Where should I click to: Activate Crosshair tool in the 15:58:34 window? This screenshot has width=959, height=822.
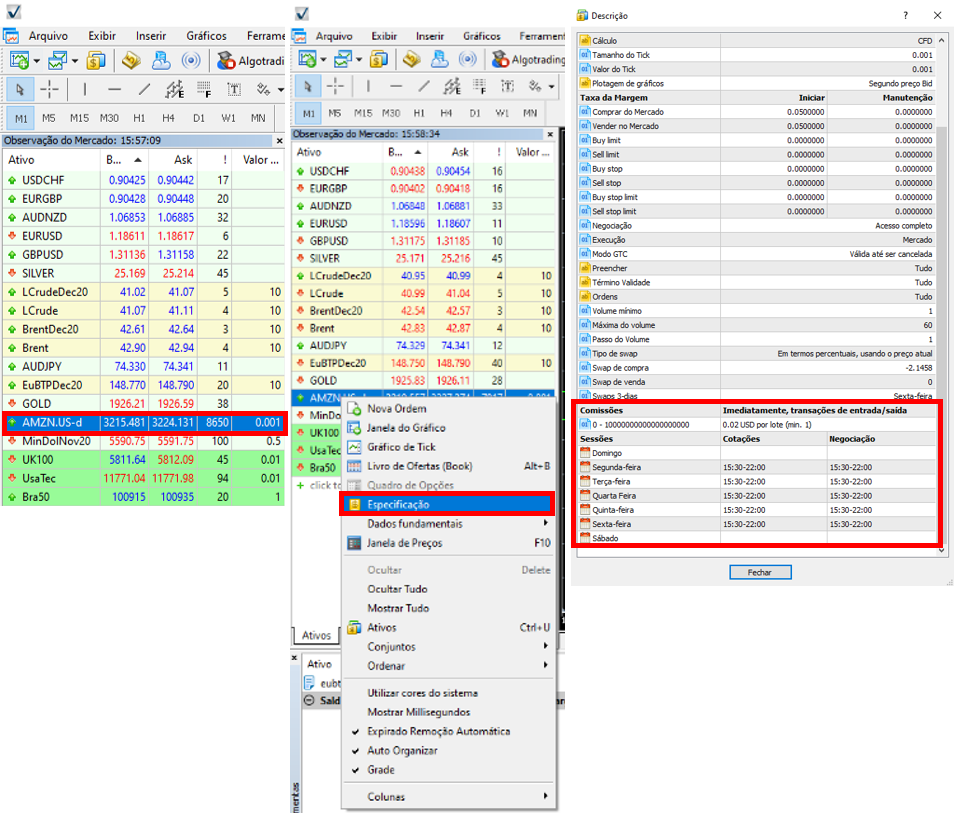click(x=336, y=86)
